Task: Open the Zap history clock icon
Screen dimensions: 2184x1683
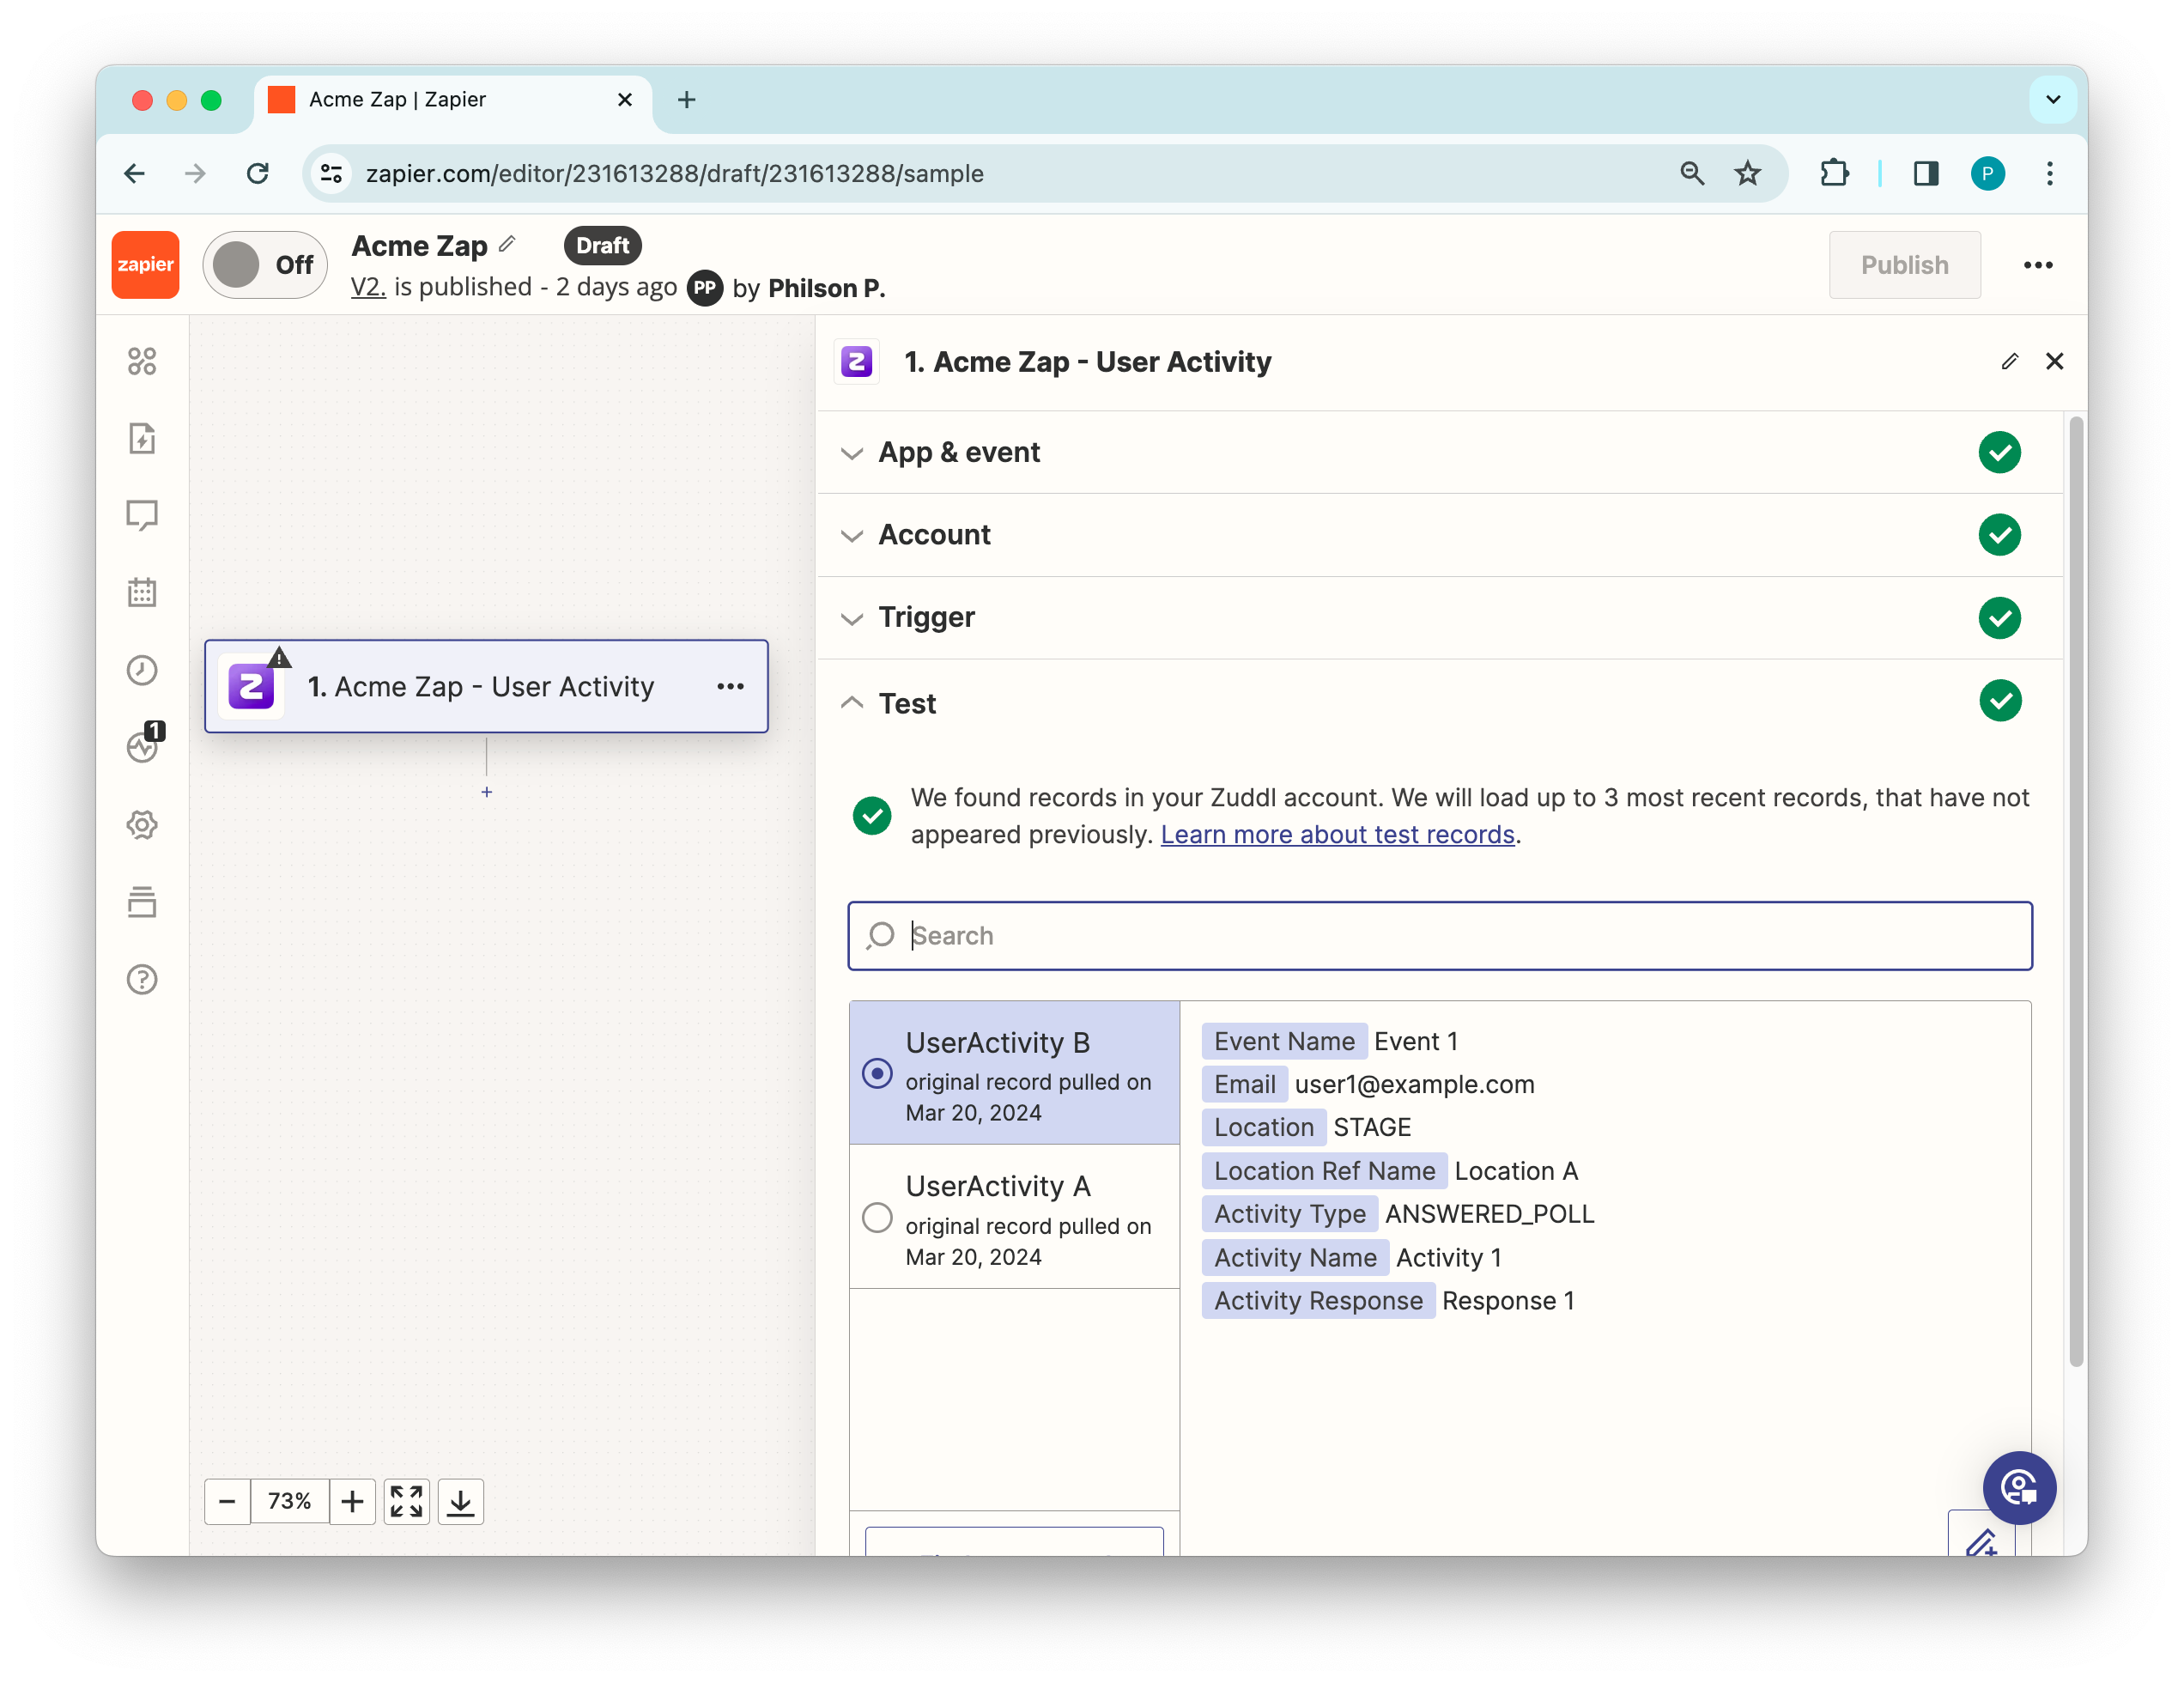Action: click(x=142, y=670)
